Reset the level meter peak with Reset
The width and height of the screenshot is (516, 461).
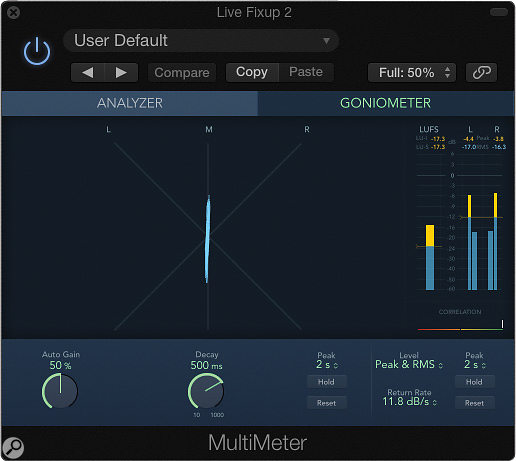point(474,403)
